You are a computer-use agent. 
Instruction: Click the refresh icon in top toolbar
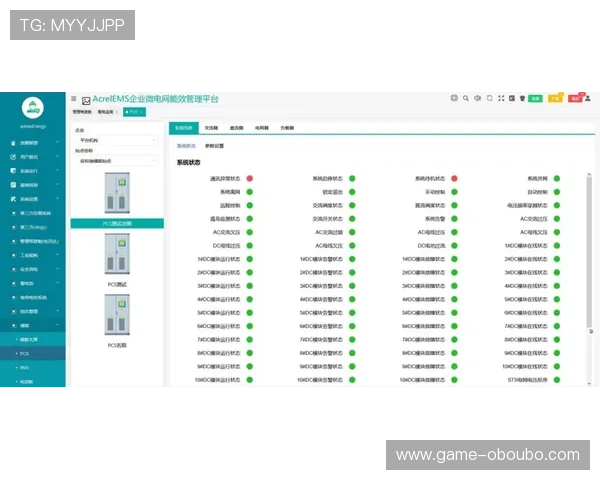(489, 98)
